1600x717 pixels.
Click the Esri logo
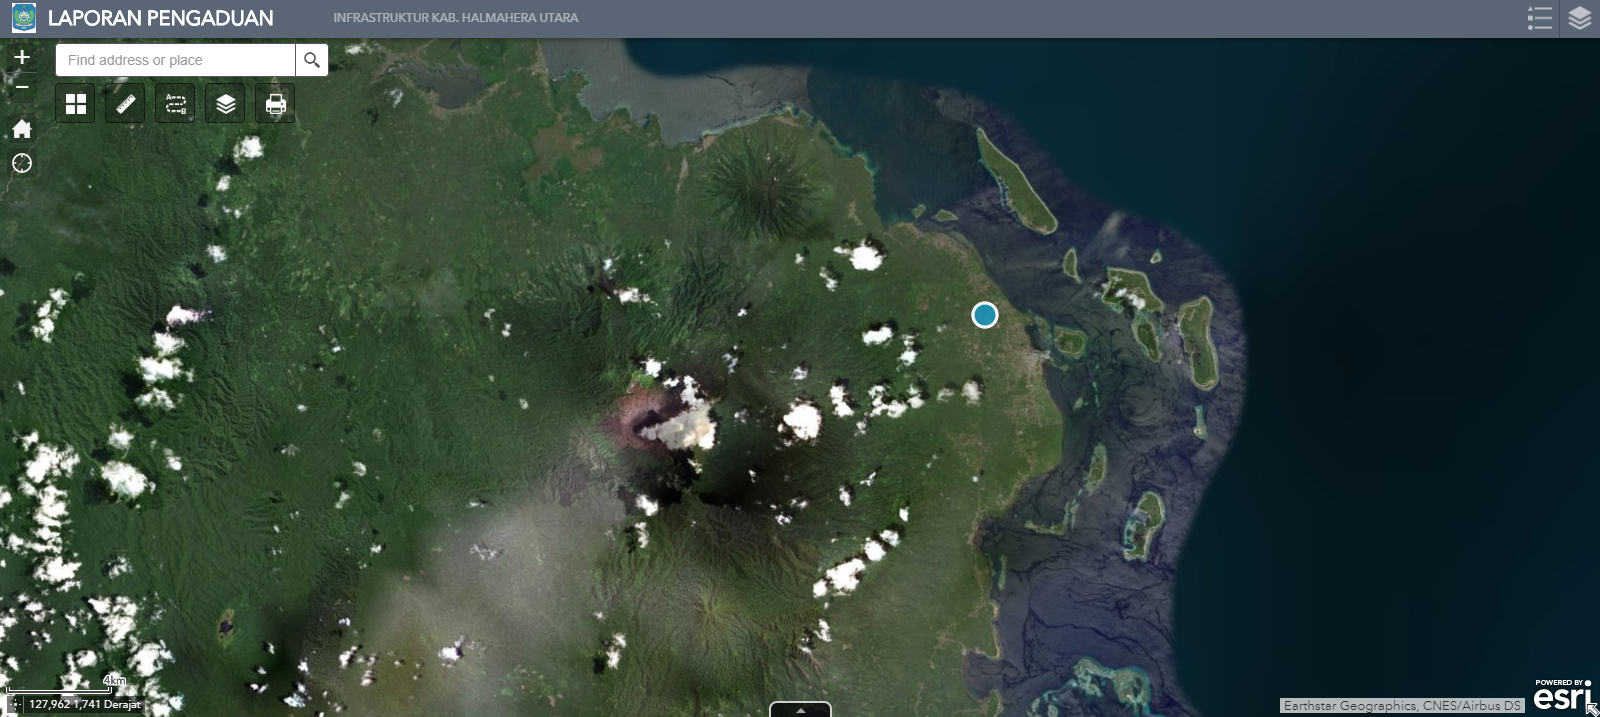[x=1562, y=695]
